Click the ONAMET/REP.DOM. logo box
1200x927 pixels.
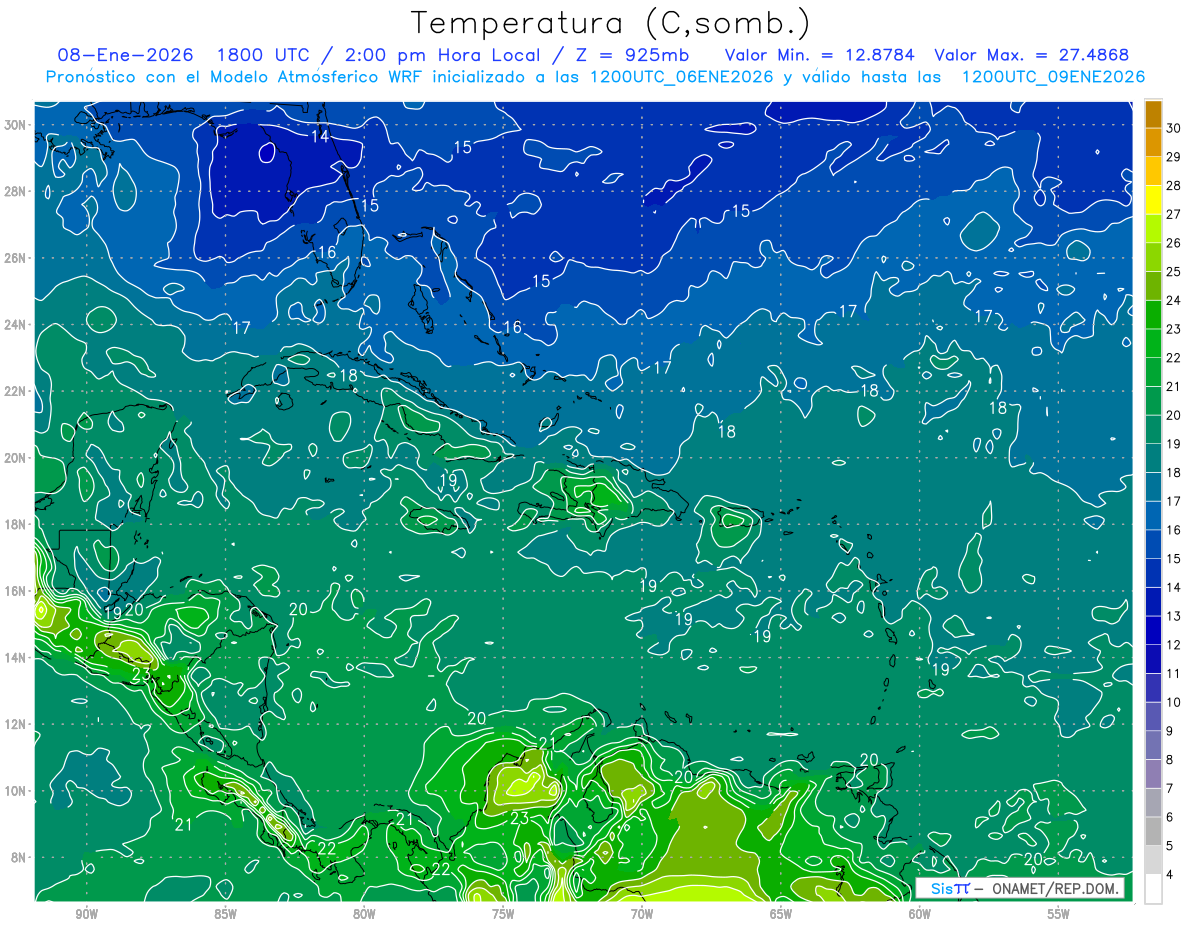click(1019, 888)
